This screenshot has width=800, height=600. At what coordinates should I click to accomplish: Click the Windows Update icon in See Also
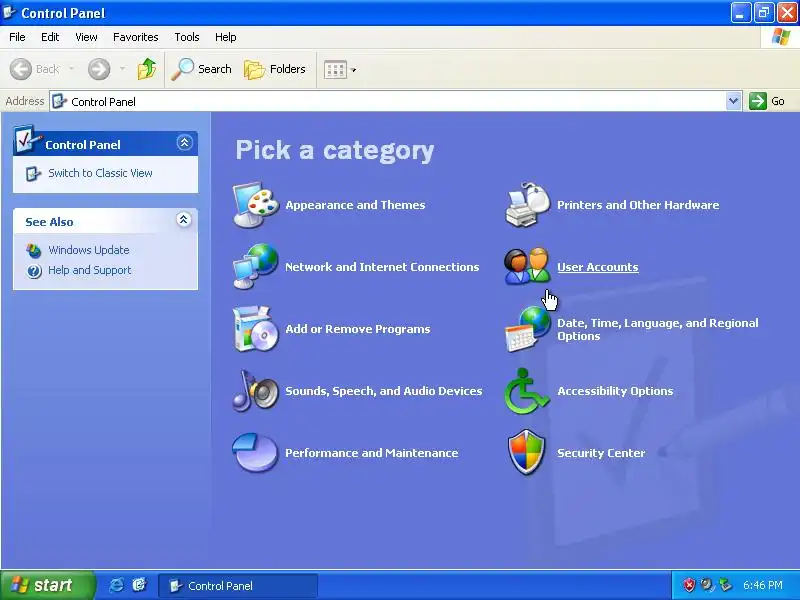point(34,250)
